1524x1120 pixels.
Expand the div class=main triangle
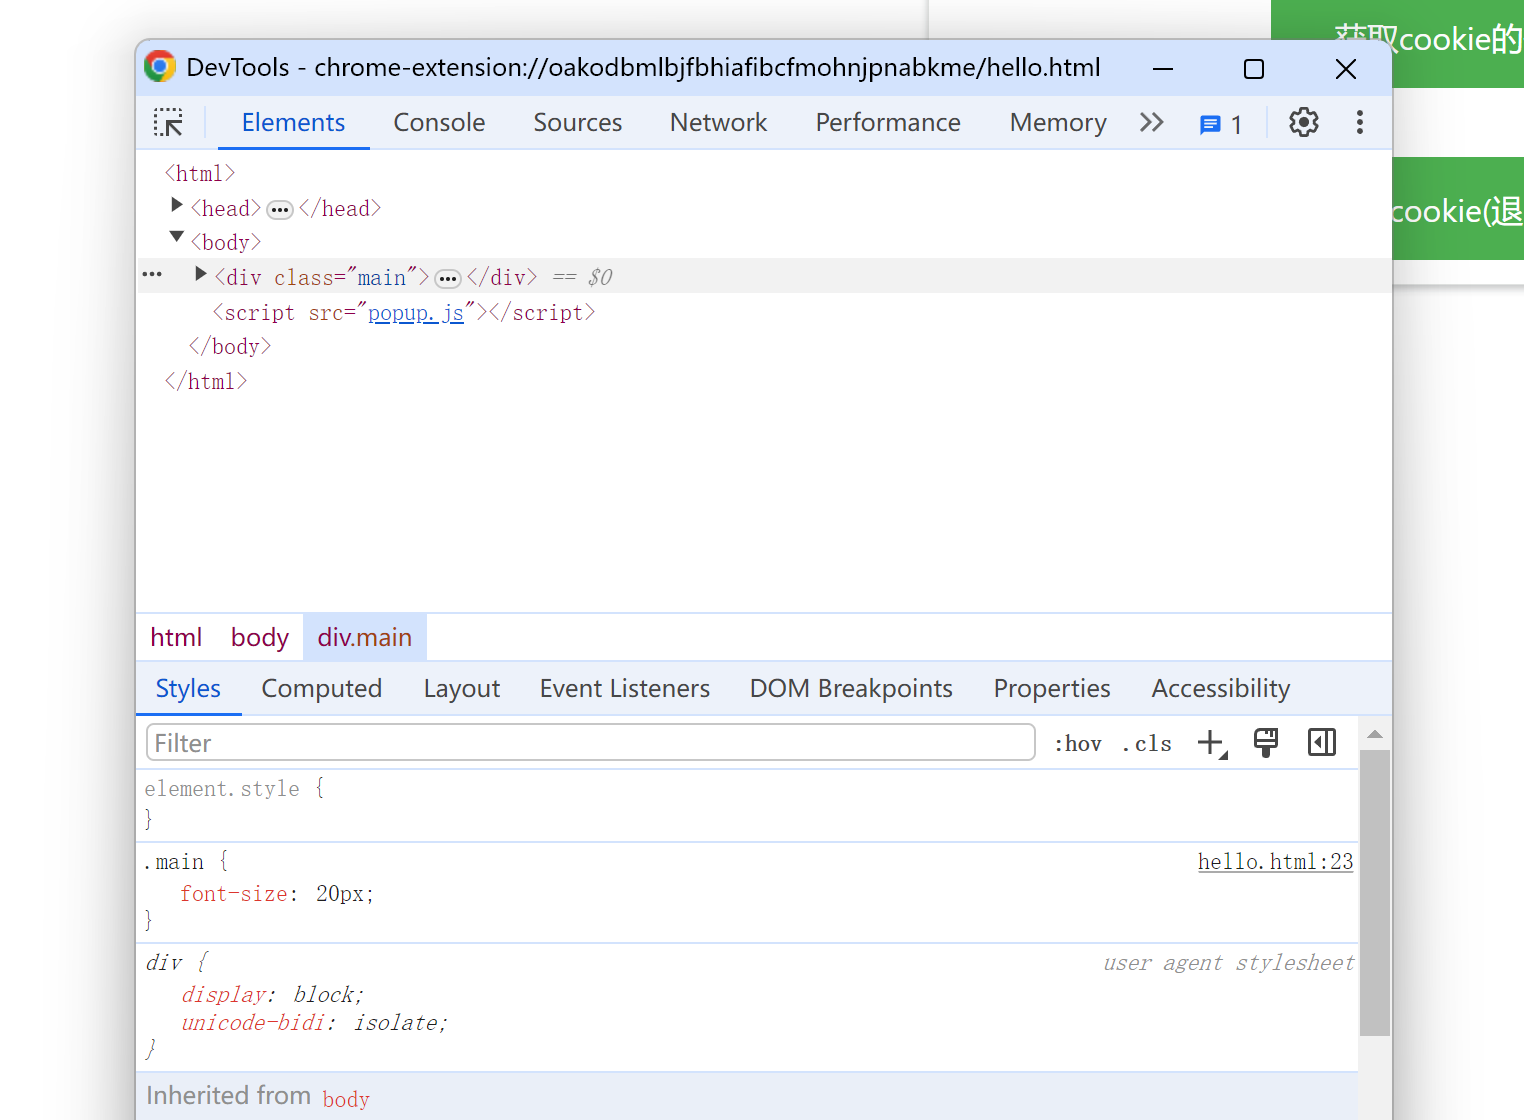[x=200, y=274]
